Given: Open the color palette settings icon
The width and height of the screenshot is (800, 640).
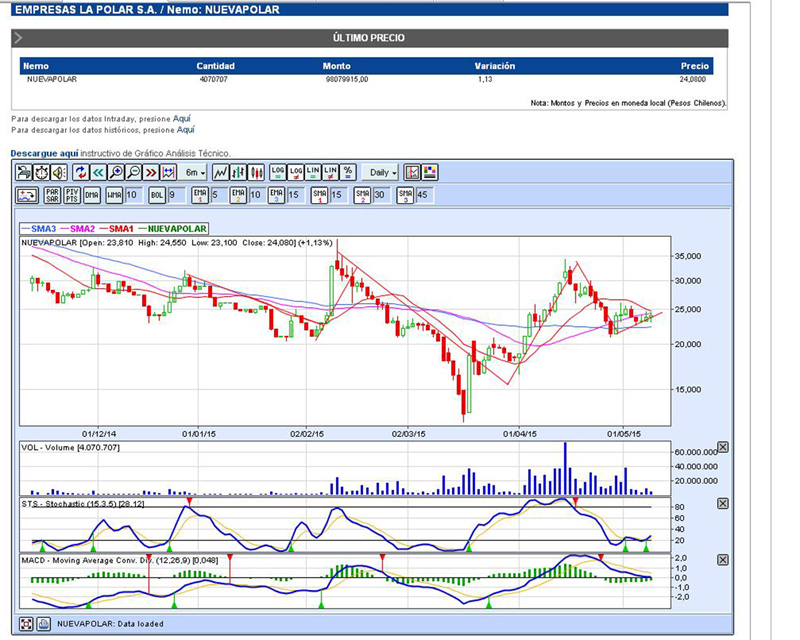Looking at the screenshot, I should coord(430,173).
